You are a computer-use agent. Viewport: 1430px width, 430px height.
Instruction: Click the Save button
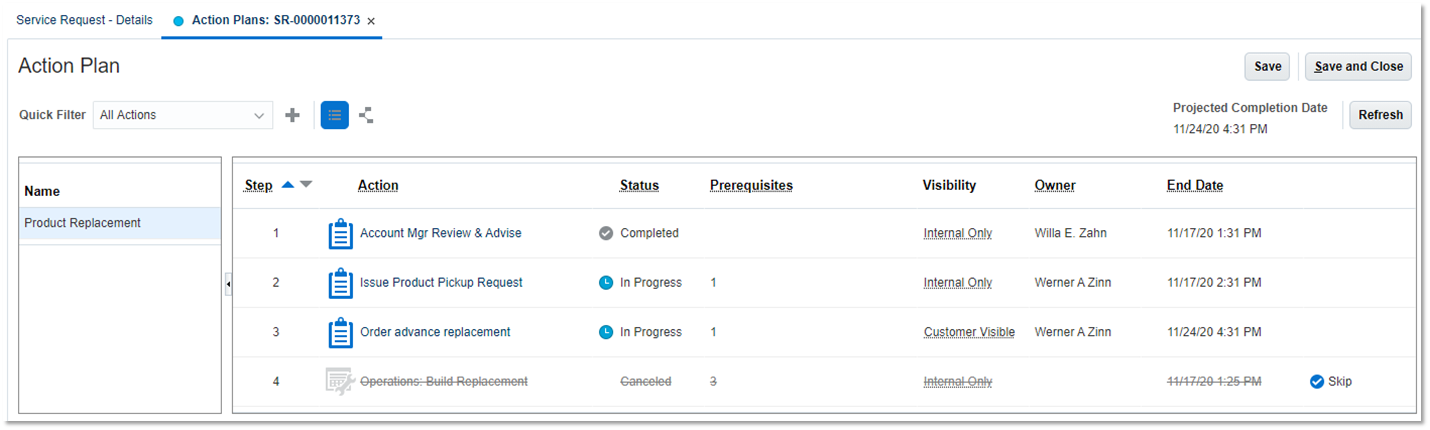click(1267, 67)
